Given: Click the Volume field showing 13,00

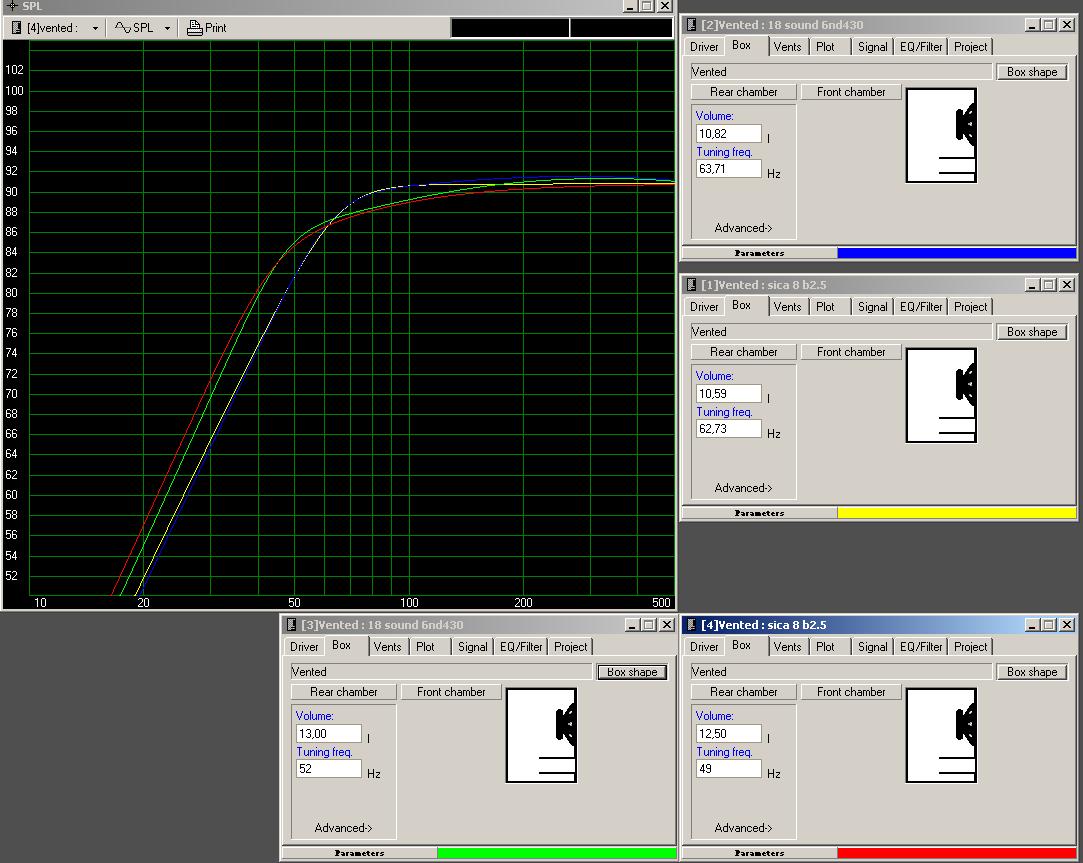Looking at the screenshot, I should click(329, 734).
